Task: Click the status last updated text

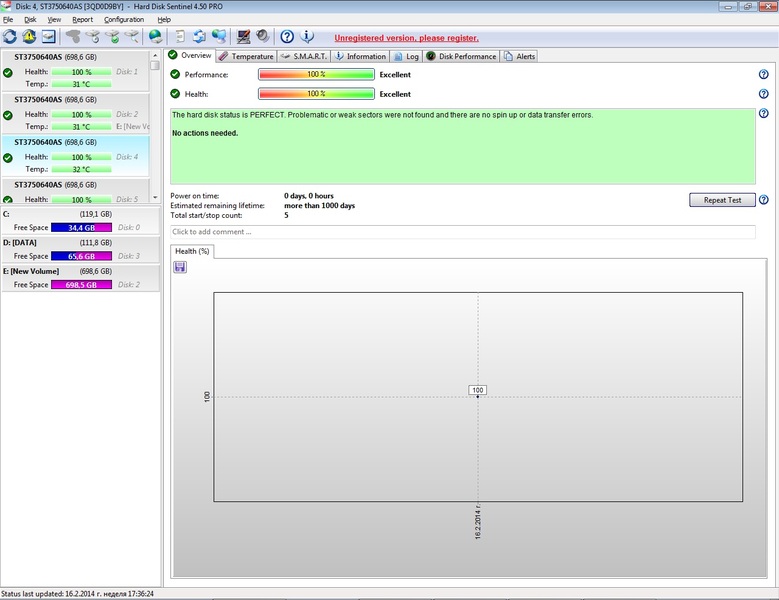Action: (78, 594)
